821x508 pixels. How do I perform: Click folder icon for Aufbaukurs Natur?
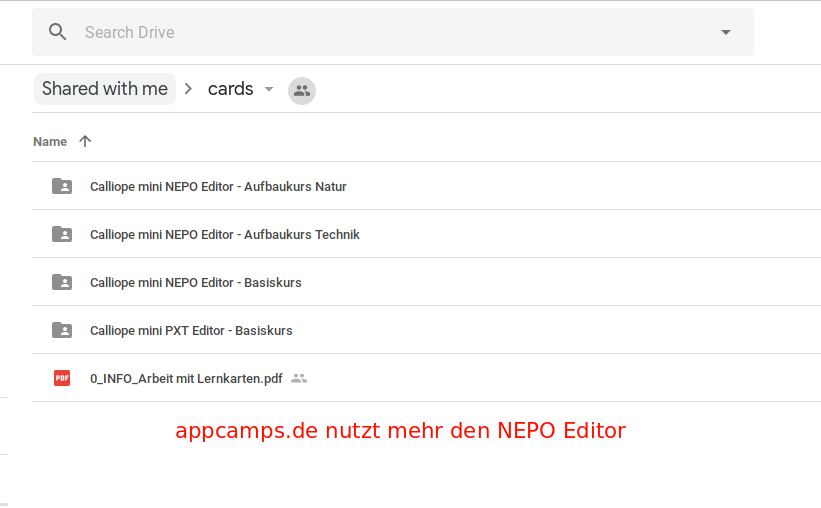click(x=62, y=186)
